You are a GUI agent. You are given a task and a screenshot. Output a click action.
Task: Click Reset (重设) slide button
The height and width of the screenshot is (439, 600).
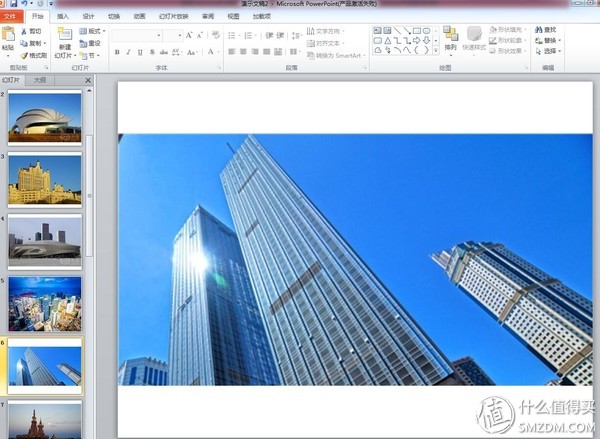coord(90,43)
